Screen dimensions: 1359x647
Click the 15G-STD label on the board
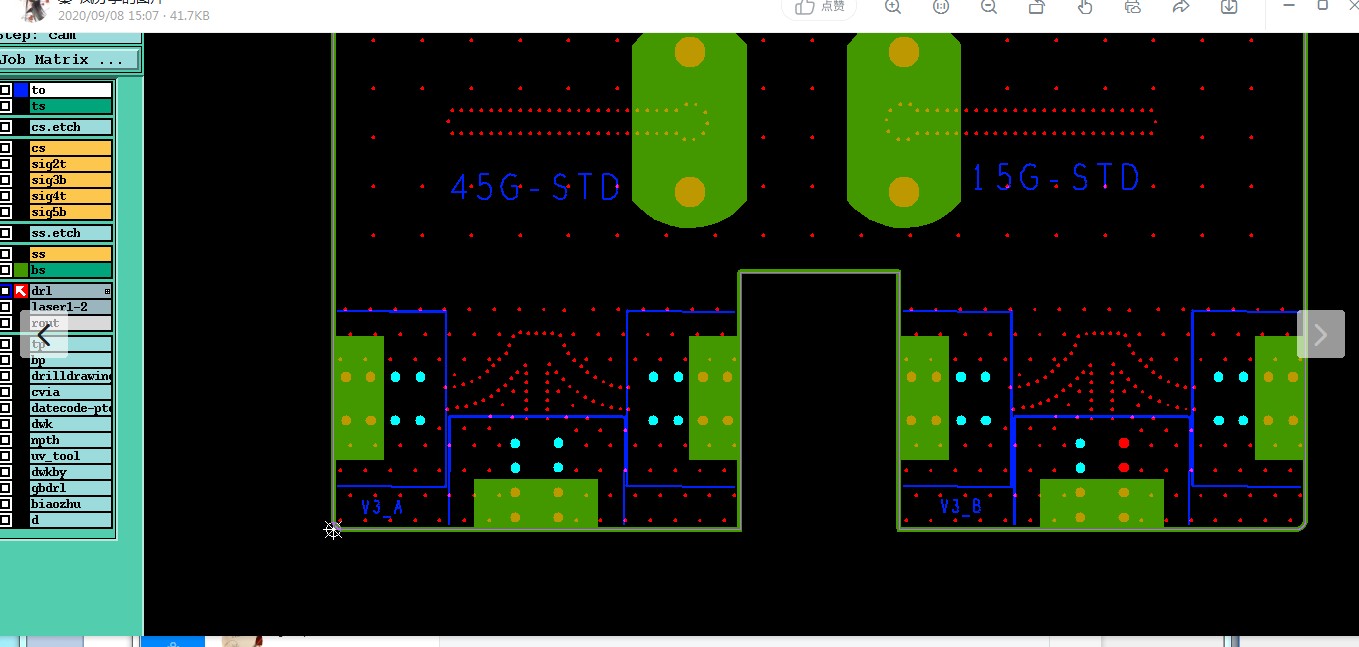click(x=1056, y=178)
